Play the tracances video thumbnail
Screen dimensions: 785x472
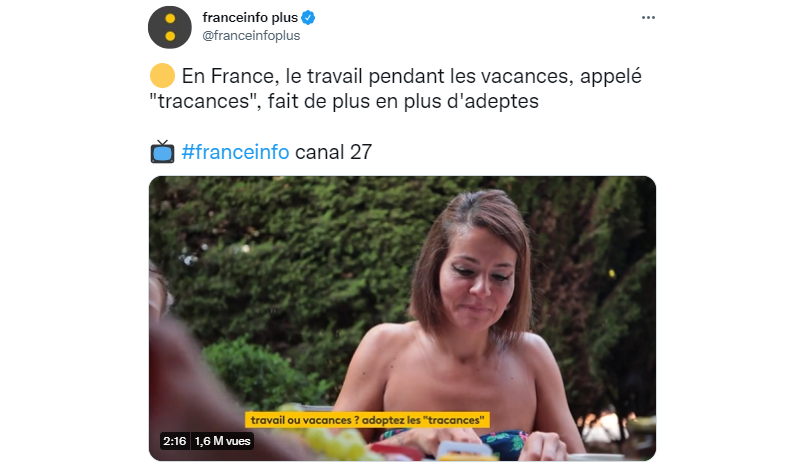pyautogui.click(x=402, y=318)
